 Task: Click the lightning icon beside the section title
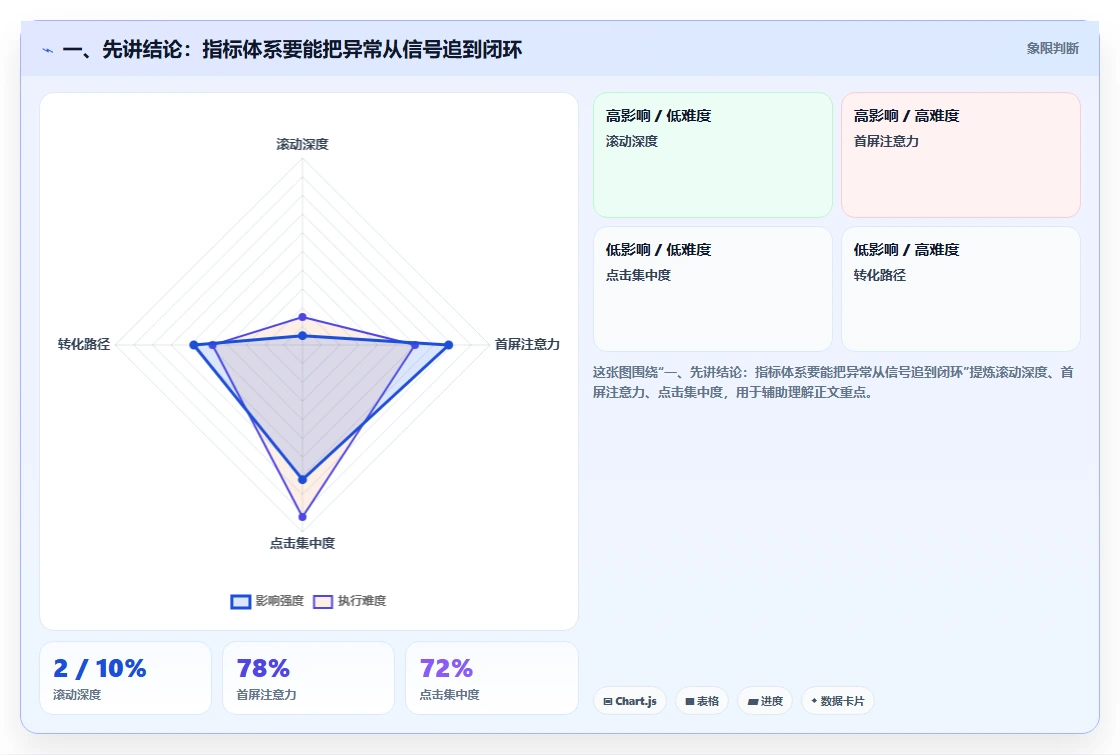tap(48, 50)
